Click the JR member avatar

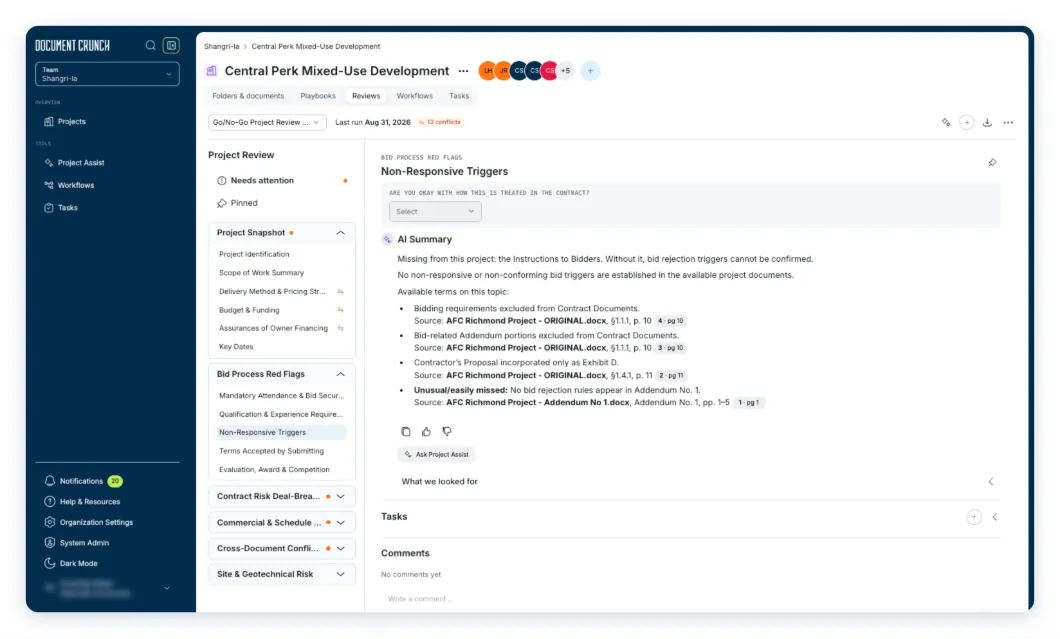(503, 71)
